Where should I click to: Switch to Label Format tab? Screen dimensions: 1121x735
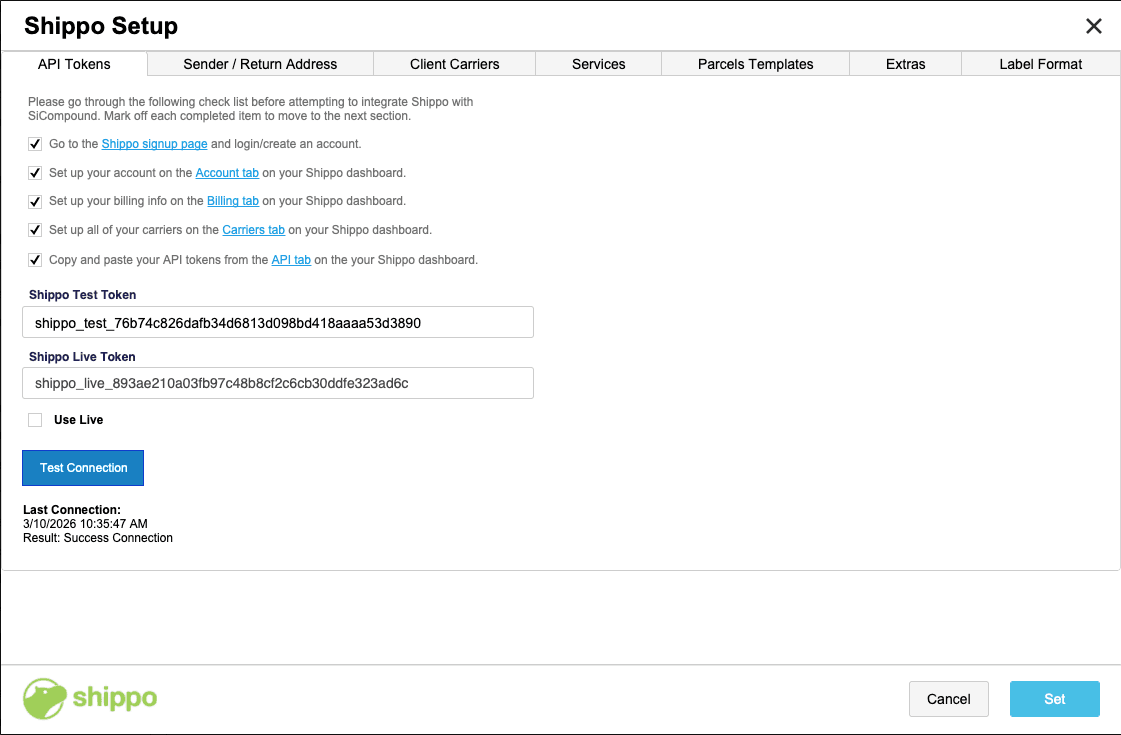pos(1040,64)
